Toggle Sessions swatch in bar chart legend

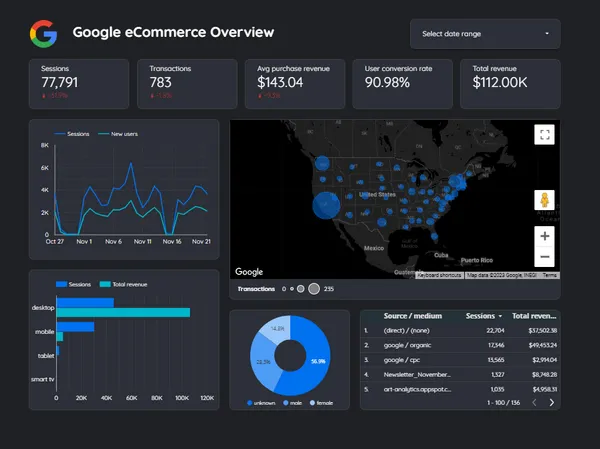tap(62, 284)
